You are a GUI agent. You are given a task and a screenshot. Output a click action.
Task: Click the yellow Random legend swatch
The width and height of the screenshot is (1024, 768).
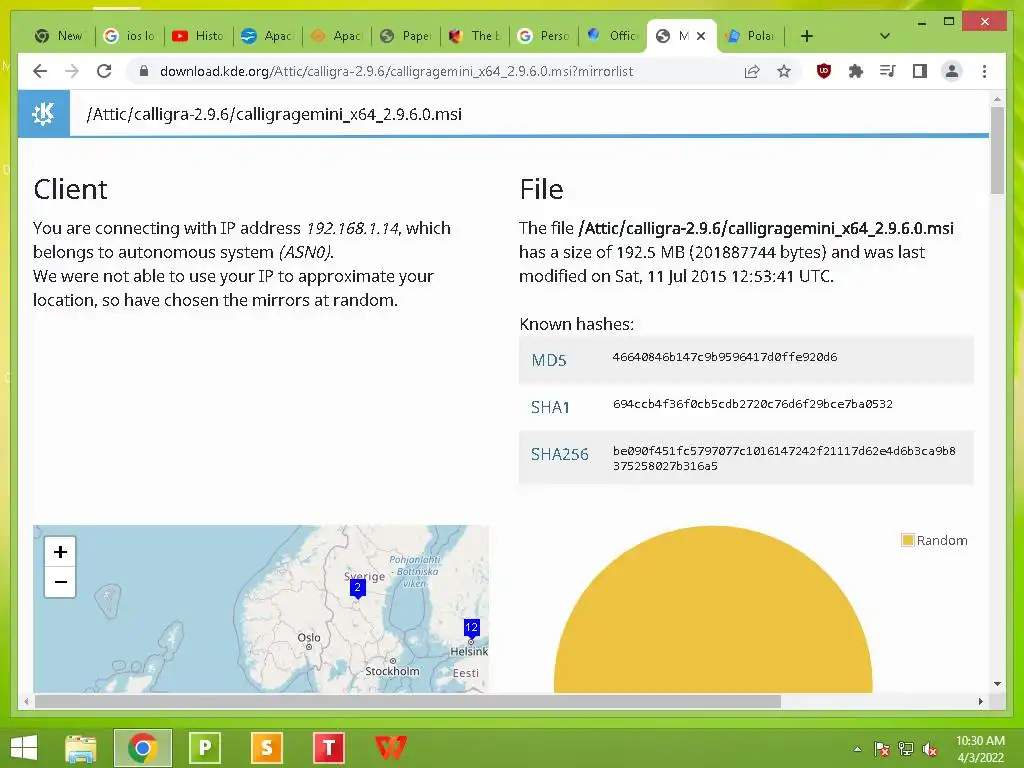pyautogui.click(x=907, y=540)
